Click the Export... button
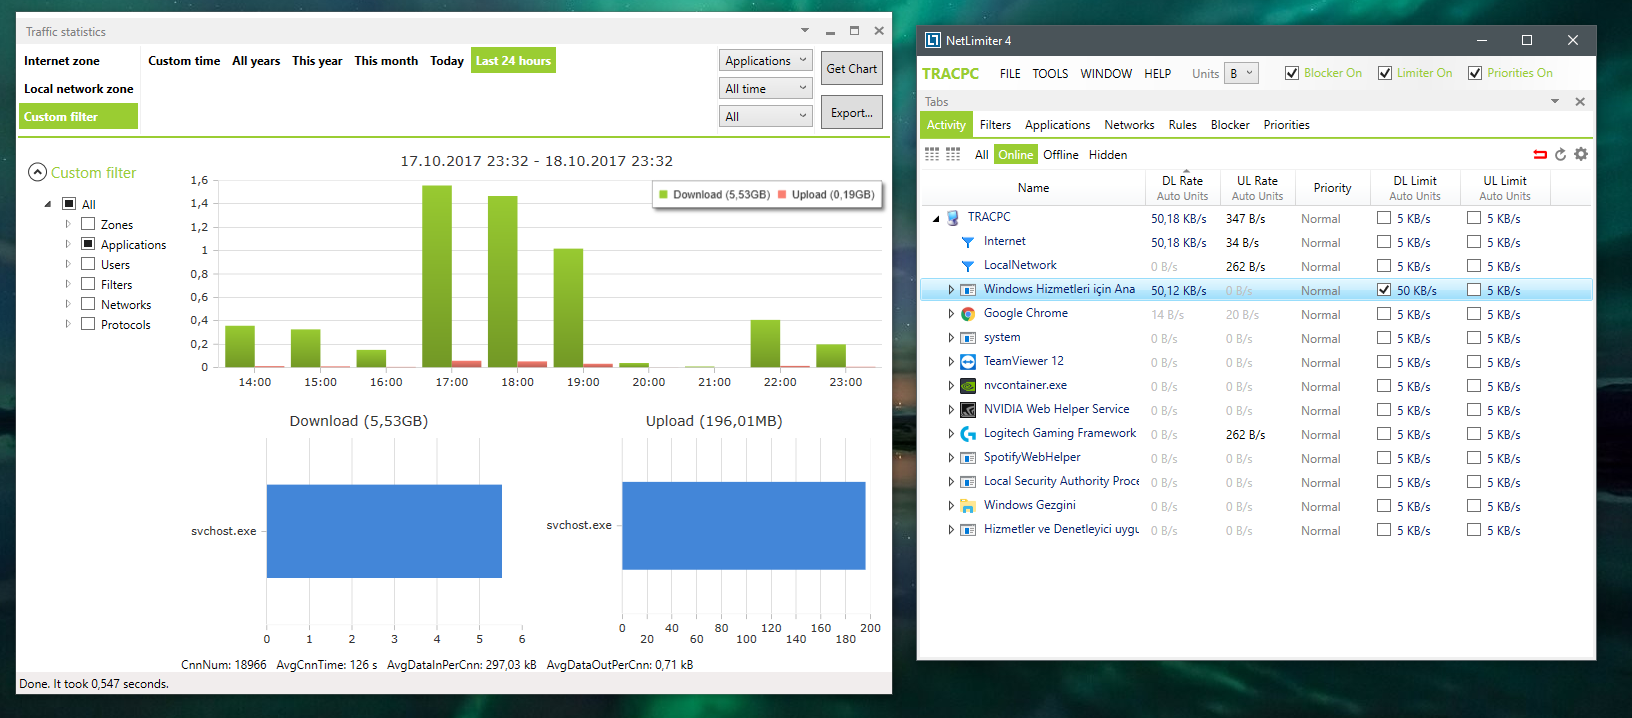This screenshot has width=1632, height=718. coord(852,112)
